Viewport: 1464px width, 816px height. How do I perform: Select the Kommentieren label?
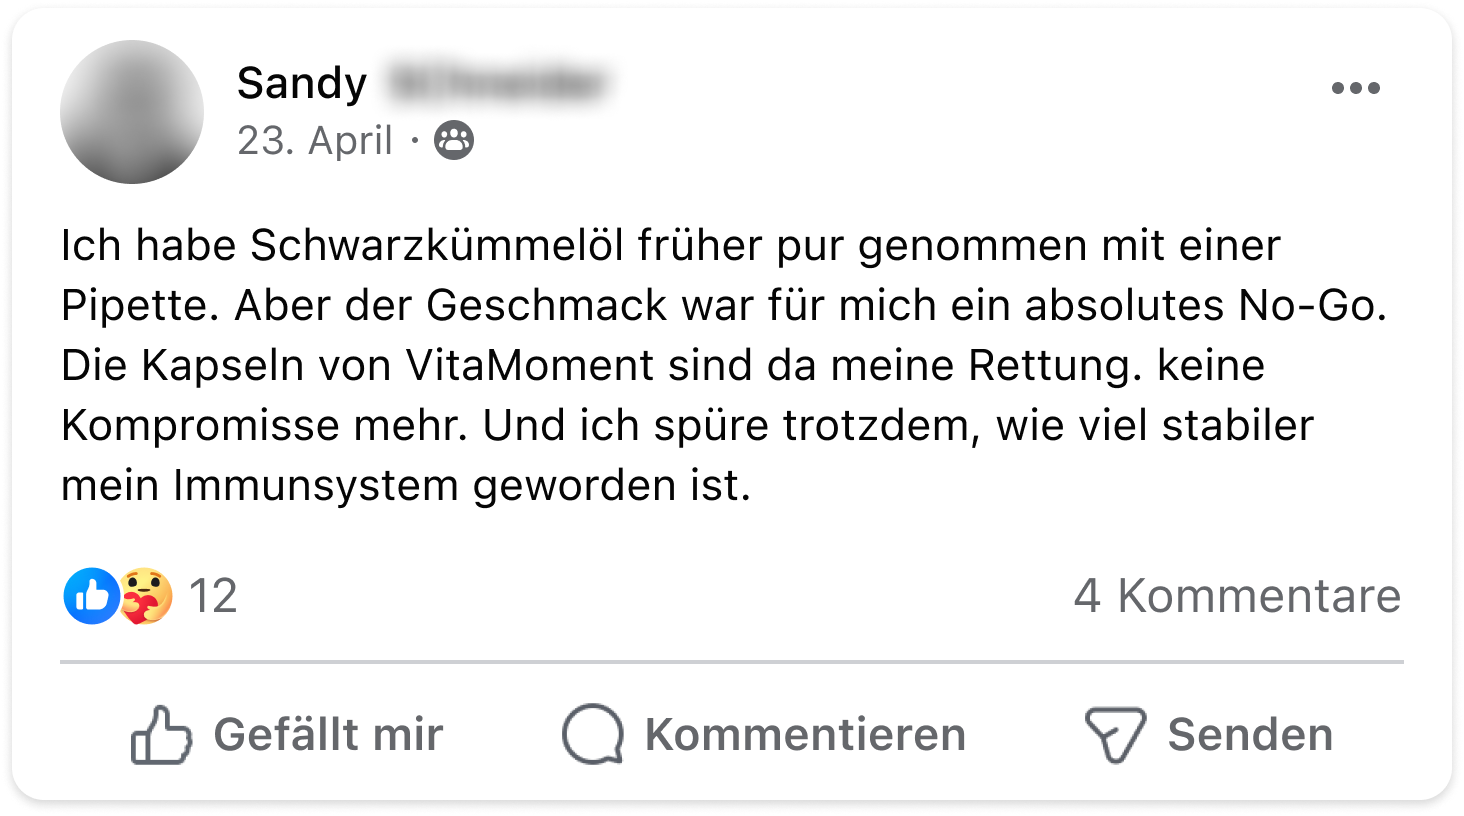(x=805, y=735)
